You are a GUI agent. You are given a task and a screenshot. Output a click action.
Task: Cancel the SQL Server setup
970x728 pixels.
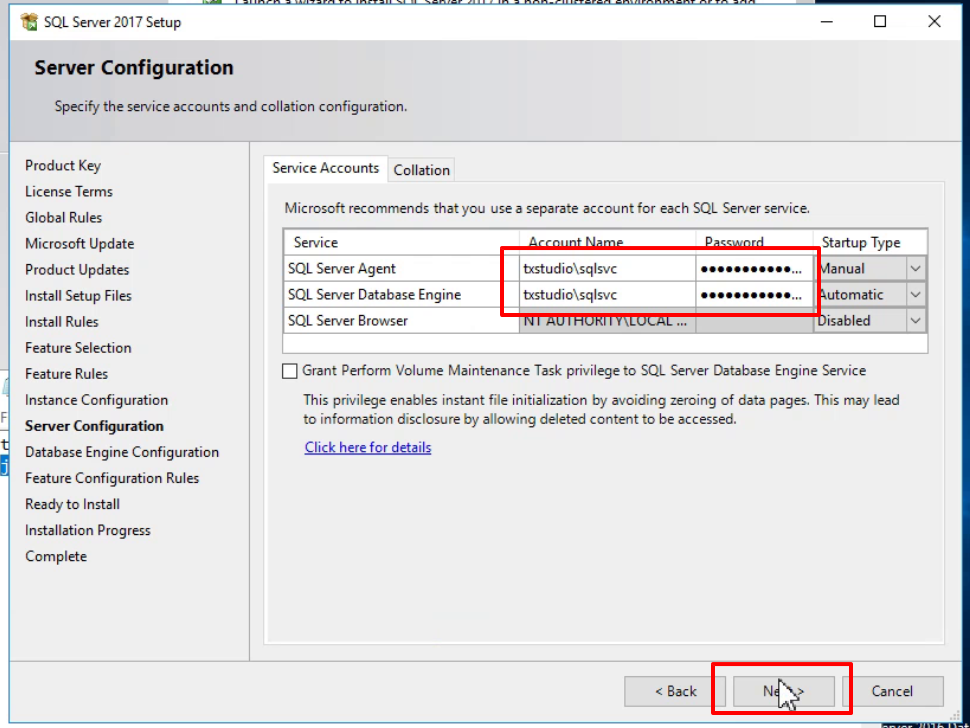(x=892, y=691)
